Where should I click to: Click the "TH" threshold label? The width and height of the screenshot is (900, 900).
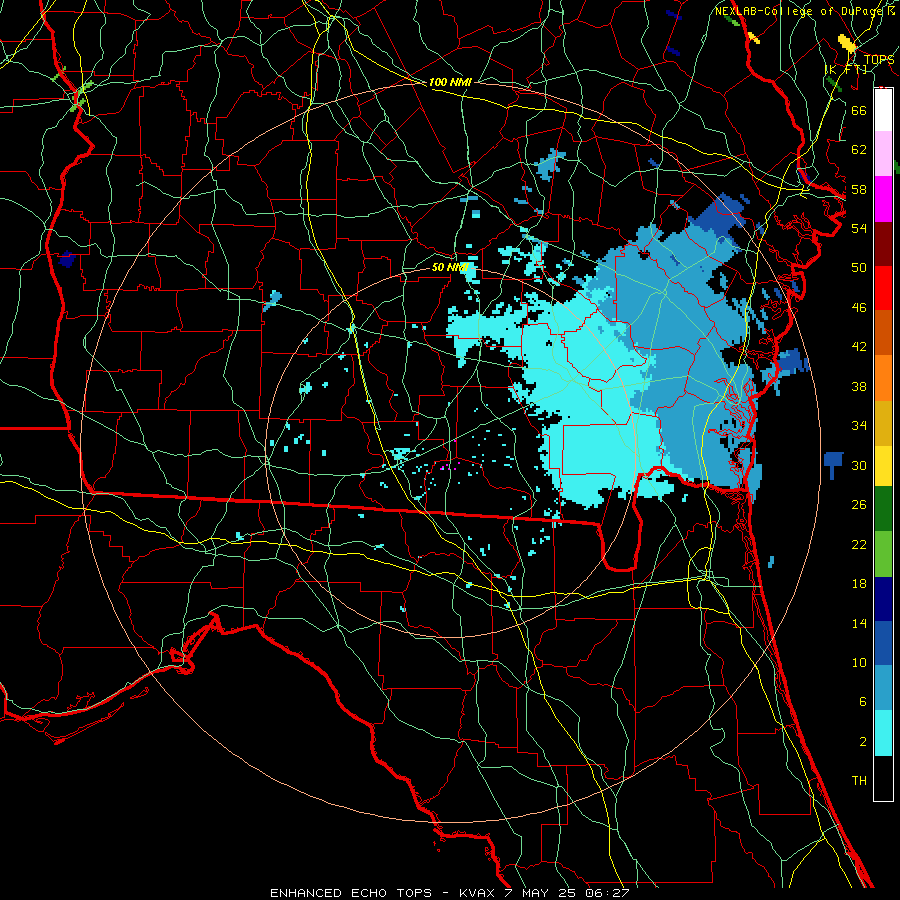[x=859, y=781]
